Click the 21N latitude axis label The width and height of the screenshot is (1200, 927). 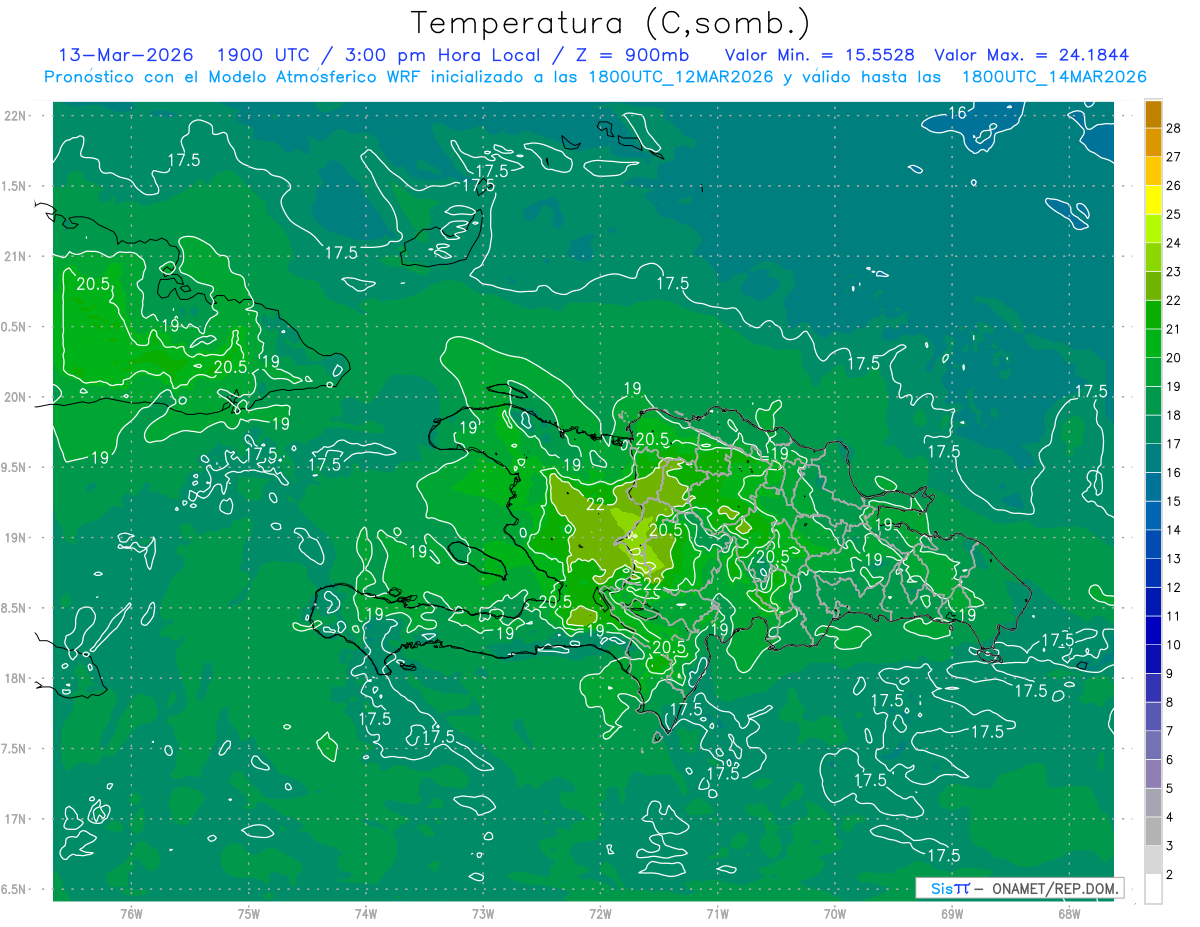pos(17,257)
